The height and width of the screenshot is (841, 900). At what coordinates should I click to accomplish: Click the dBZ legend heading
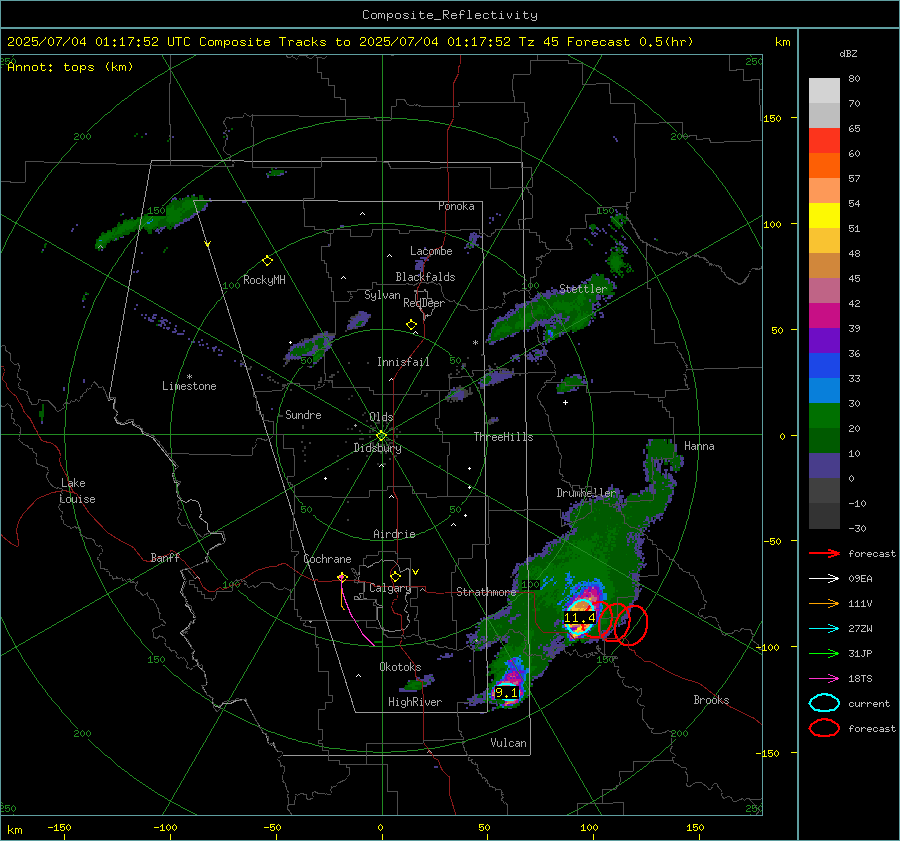[x=848, y=54]
